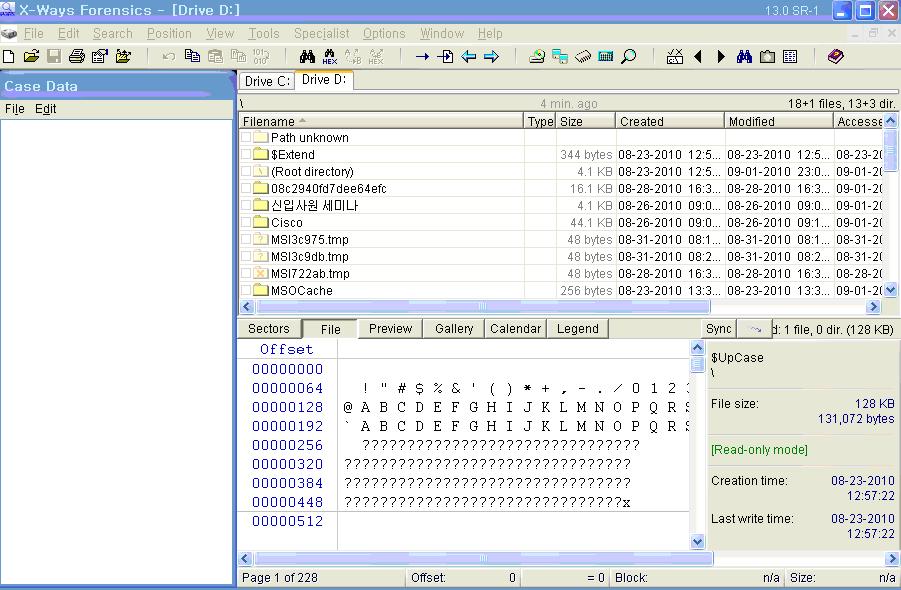Select the Korean-named folder 신입사원 세미나
The image size is (901, 590).
pyautogui.click(x=314, y=206)
